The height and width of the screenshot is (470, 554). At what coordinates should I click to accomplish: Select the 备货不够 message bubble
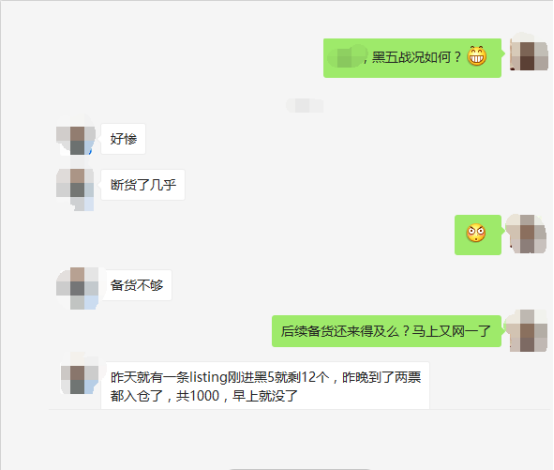(136, 285)
